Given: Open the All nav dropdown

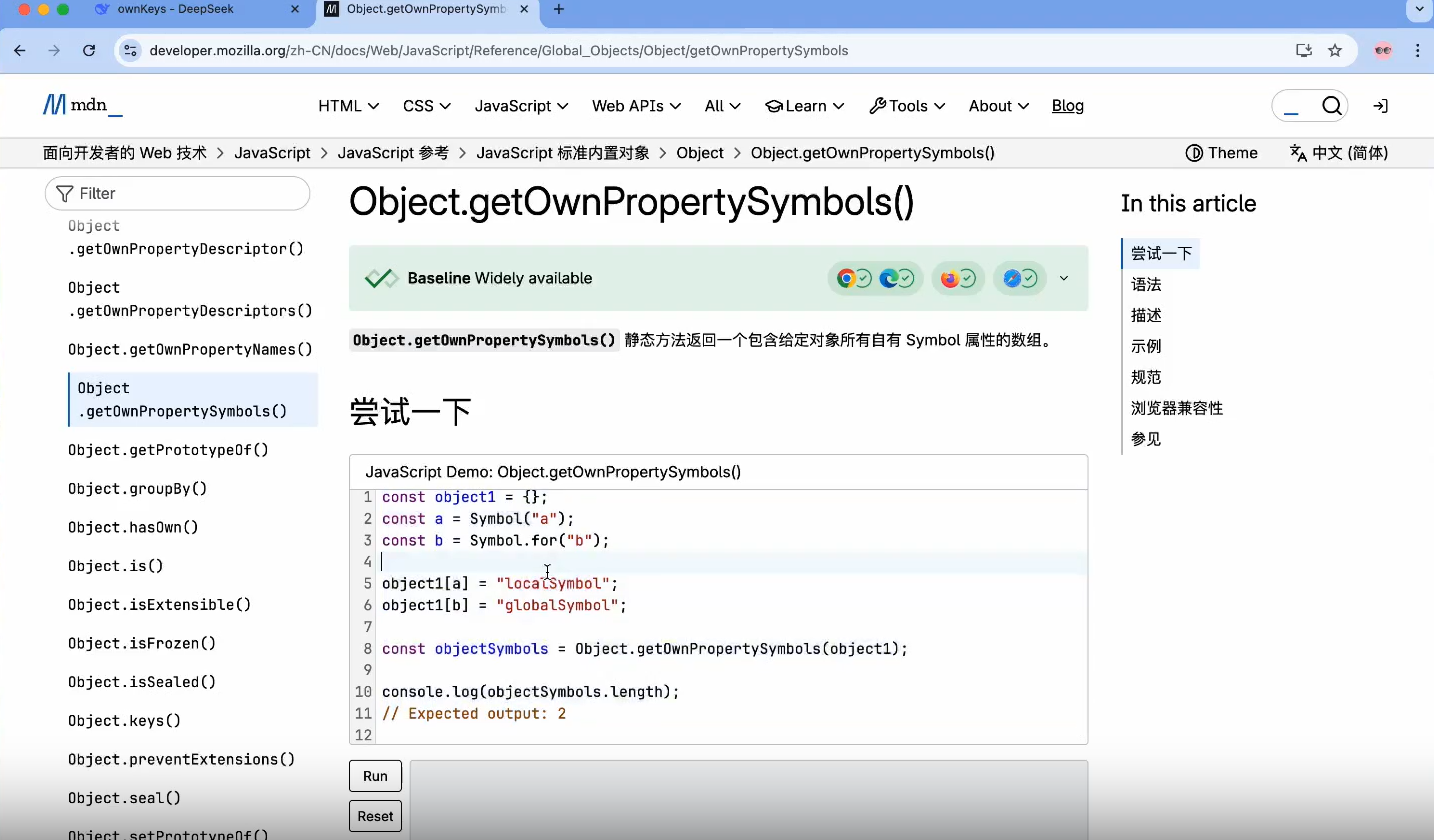Looking at the screenshot, I should pos(723,106).
